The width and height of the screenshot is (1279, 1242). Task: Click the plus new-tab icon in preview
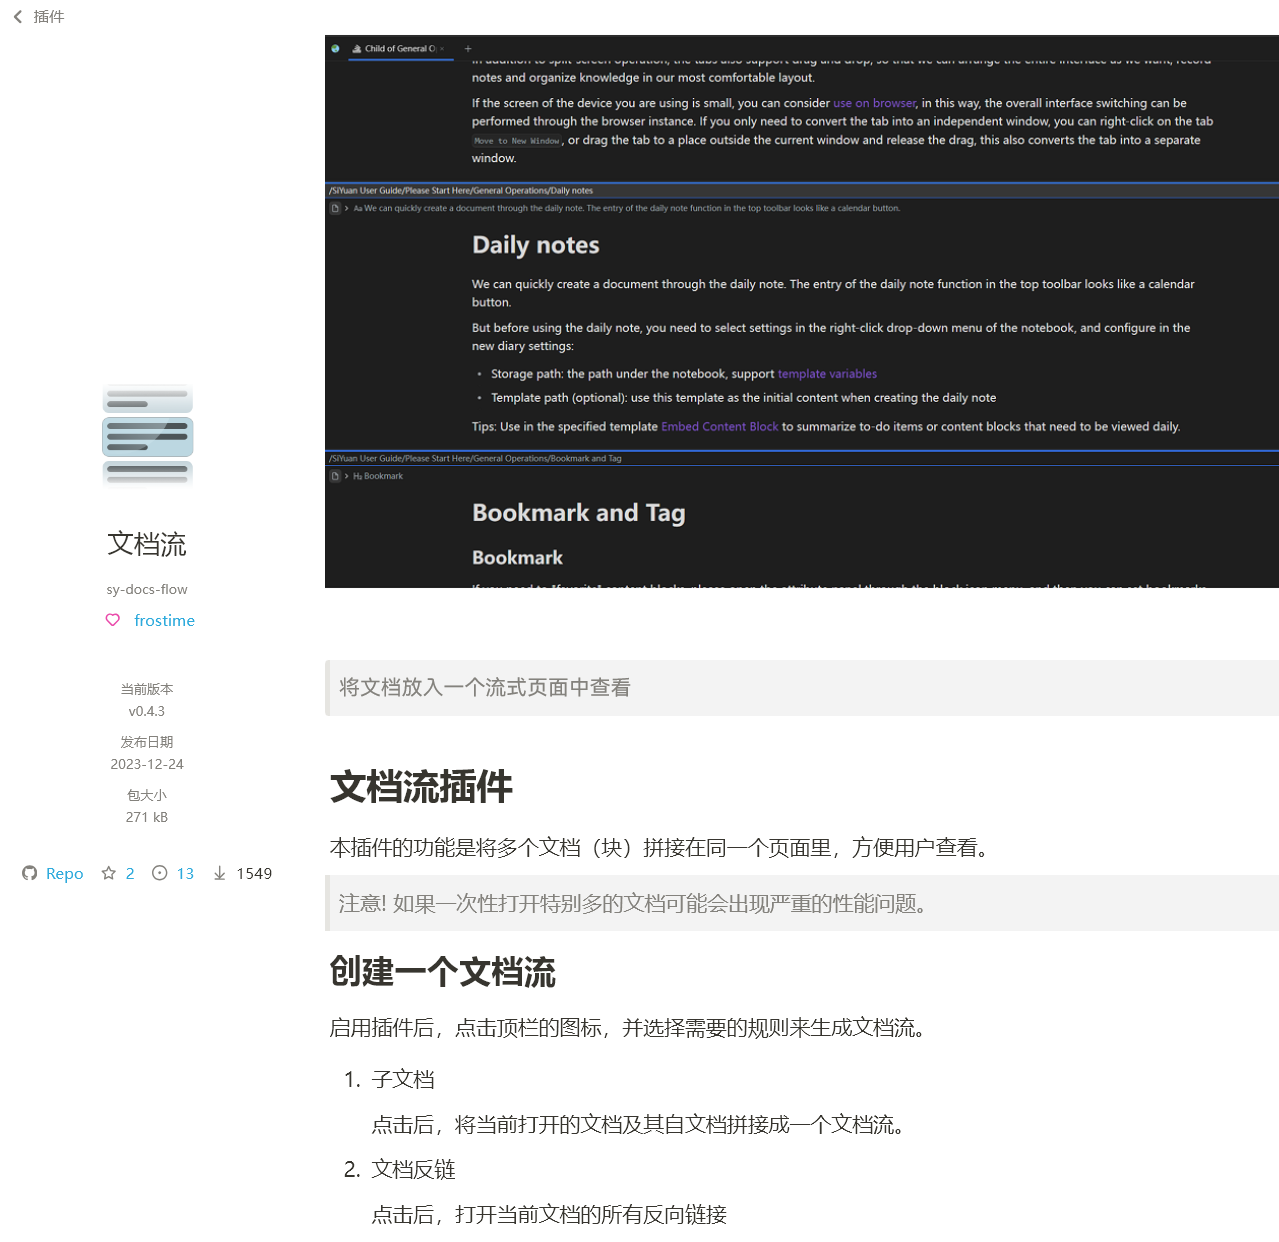pos(468,48)
